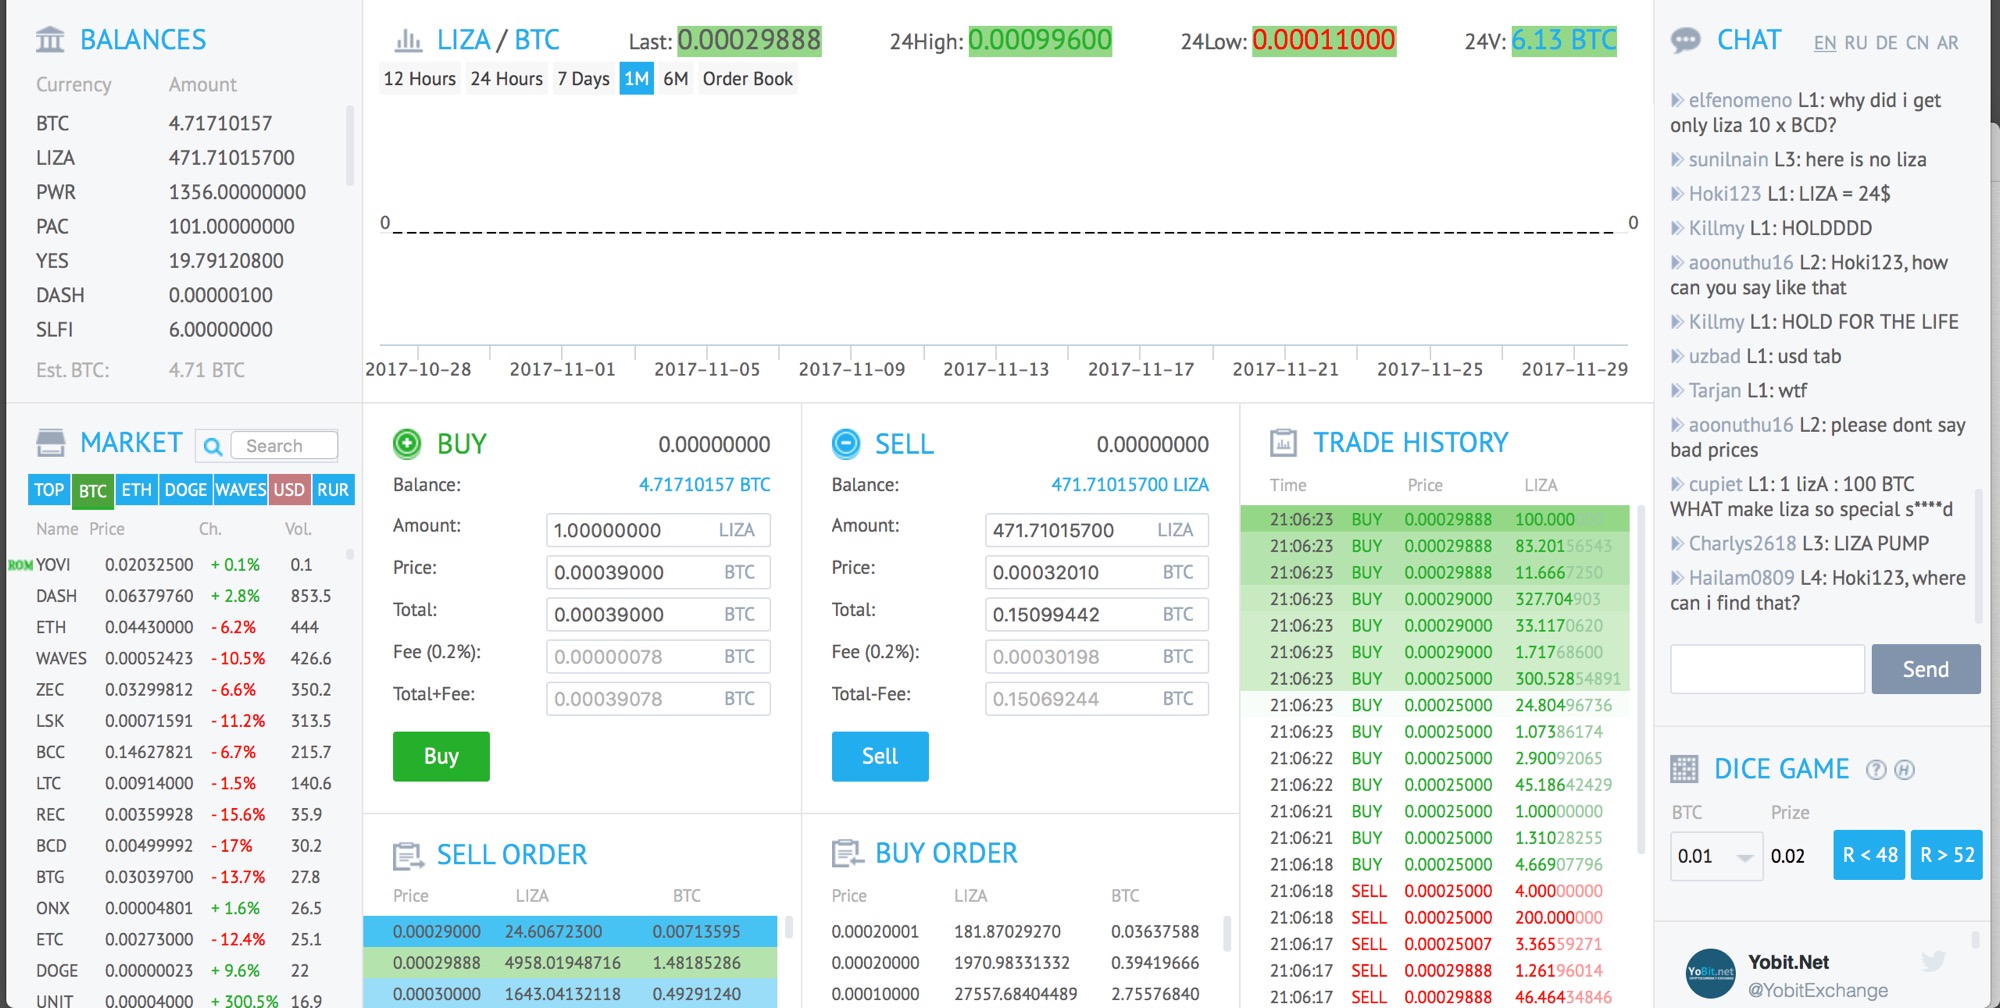
Task: Switch to the DOGE market tab
Action: pos(186,490)
